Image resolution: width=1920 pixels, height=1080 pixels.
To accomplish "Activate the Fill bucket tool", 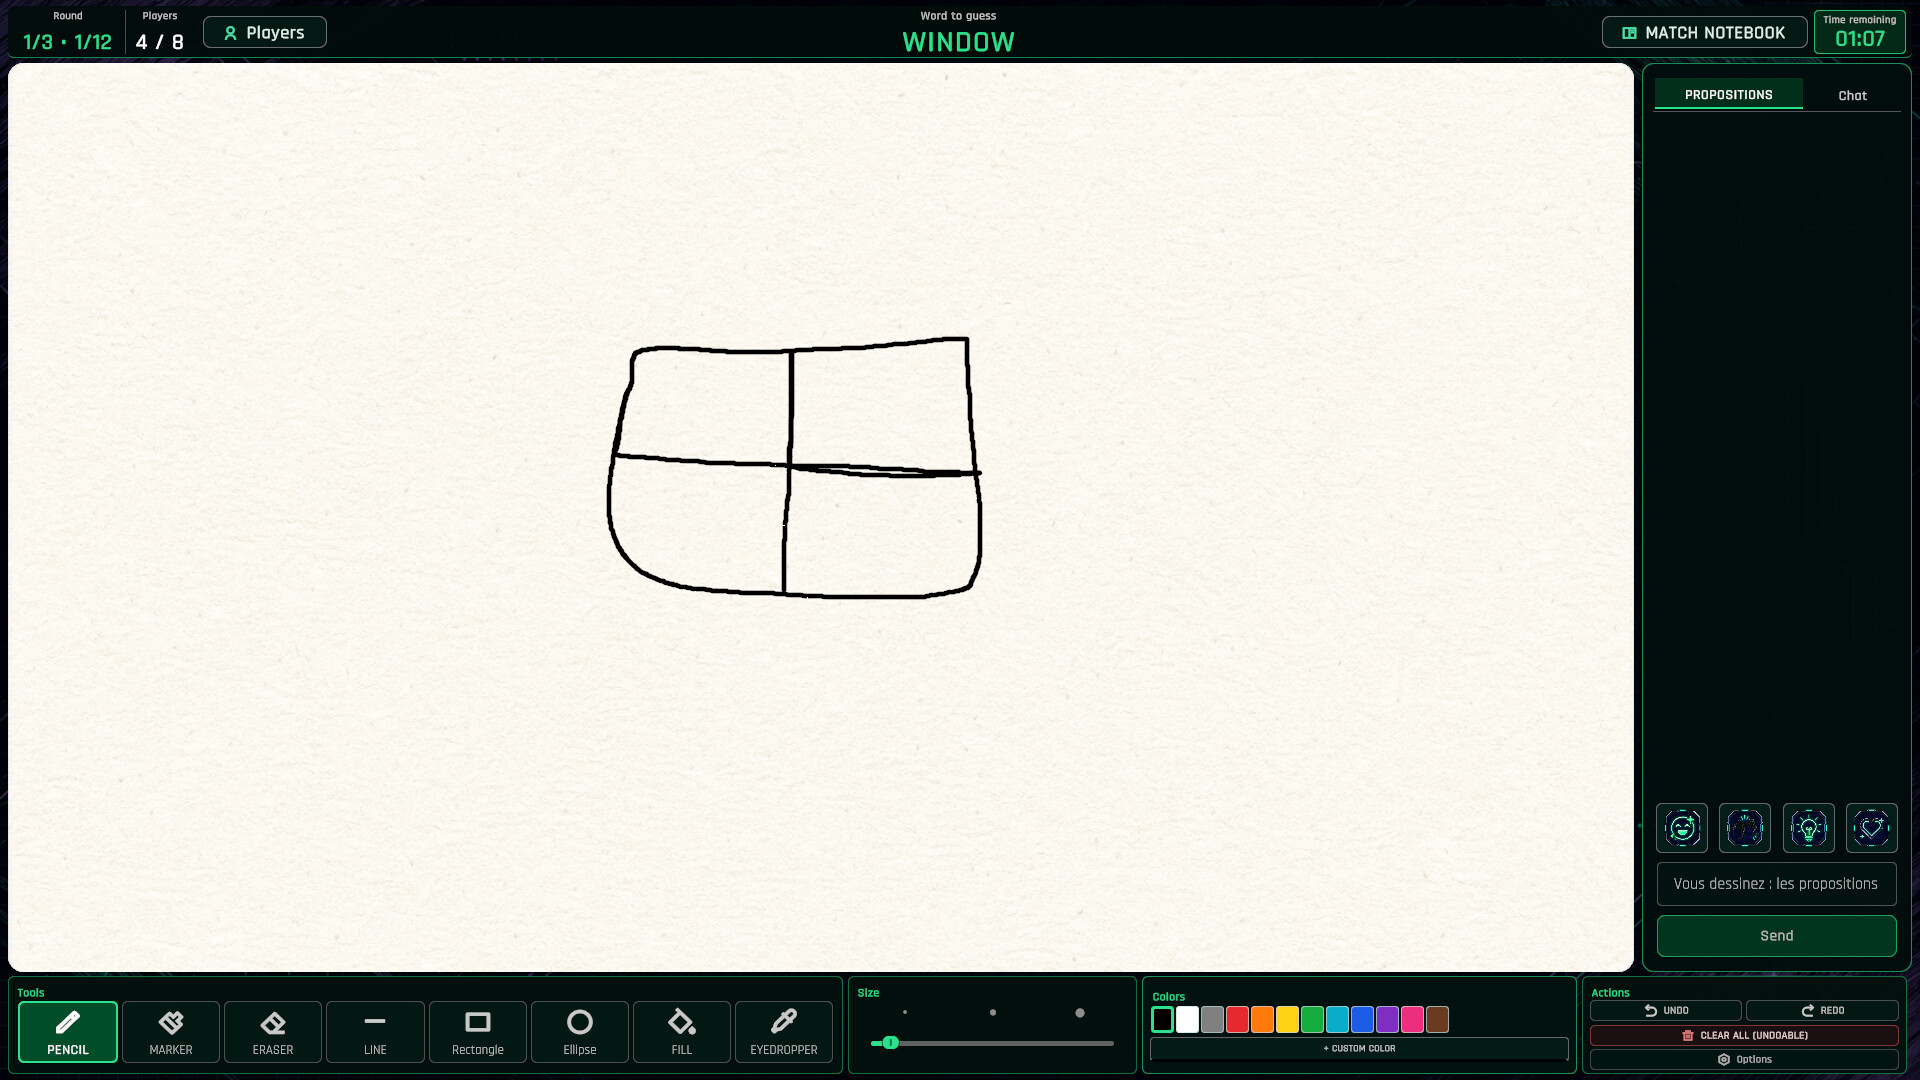I will tap(682, 1032).
